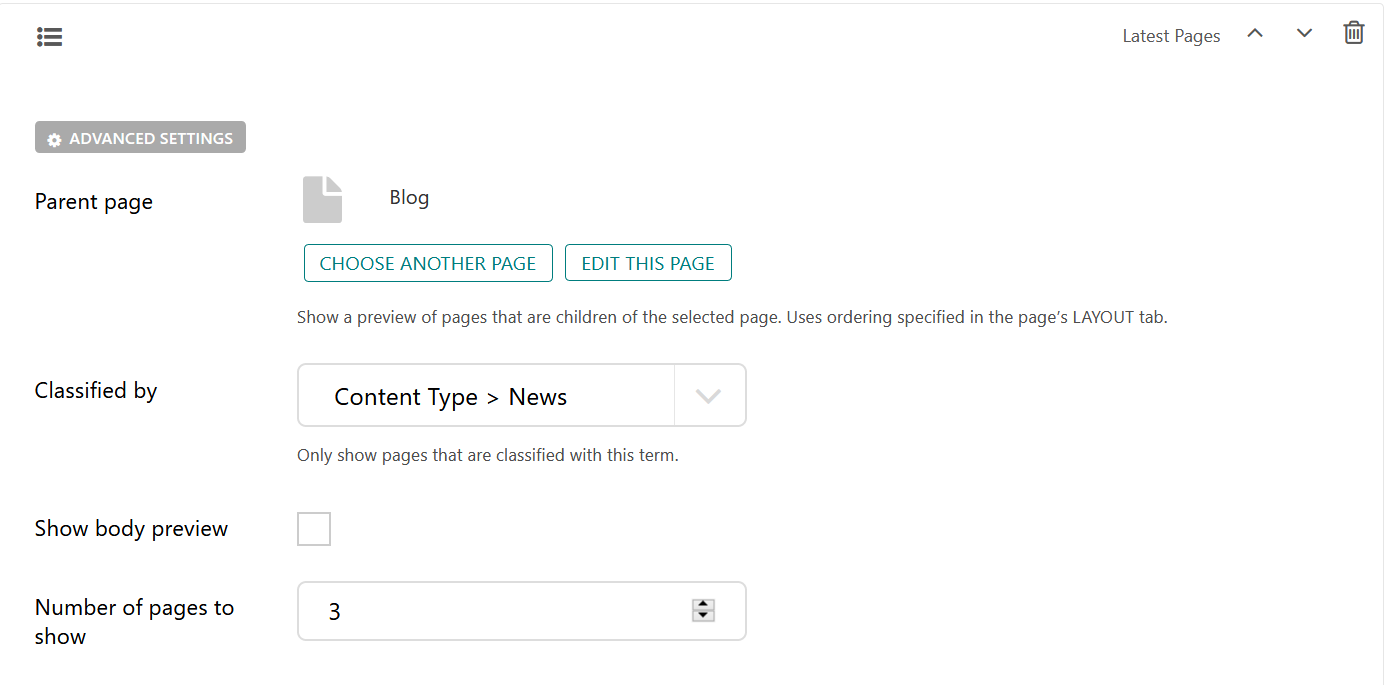This screenshot has width=1390, height=685.
Task: Open Advanced Settings via gear button
Action: tap(140, 138)
